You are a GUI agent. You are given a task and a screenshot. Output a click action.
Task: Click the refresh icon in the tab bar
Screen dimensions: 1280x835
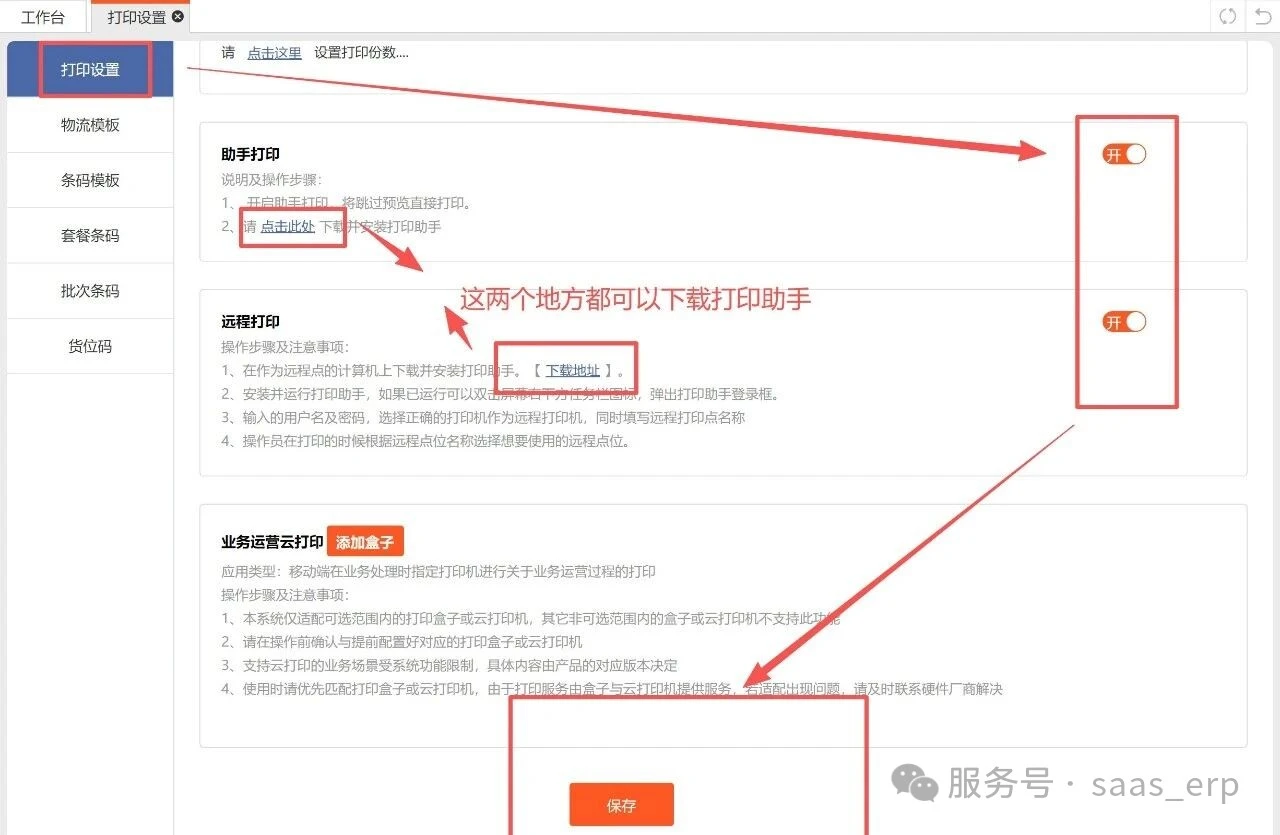[1227, 16]
